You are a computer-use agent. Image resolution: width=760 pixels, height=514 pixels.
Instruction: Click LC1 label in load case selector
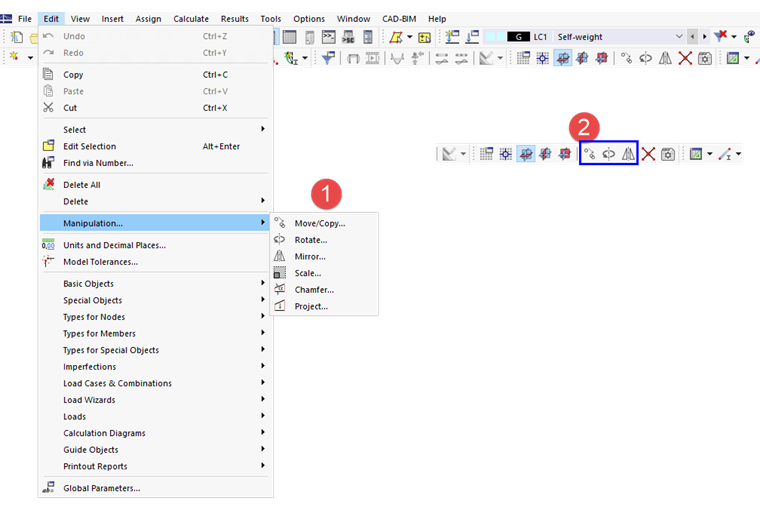point(540,37)
